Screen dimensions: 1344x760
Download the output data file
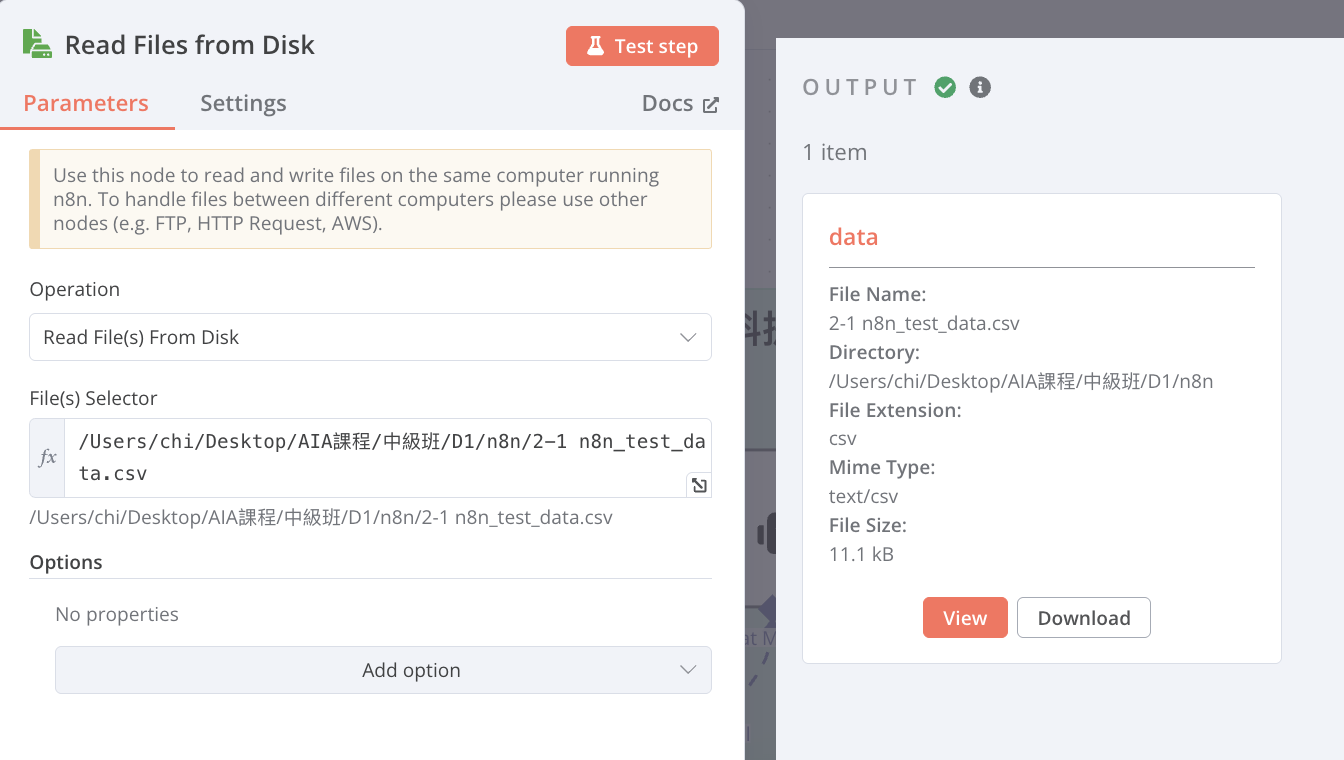point(1083,618)
